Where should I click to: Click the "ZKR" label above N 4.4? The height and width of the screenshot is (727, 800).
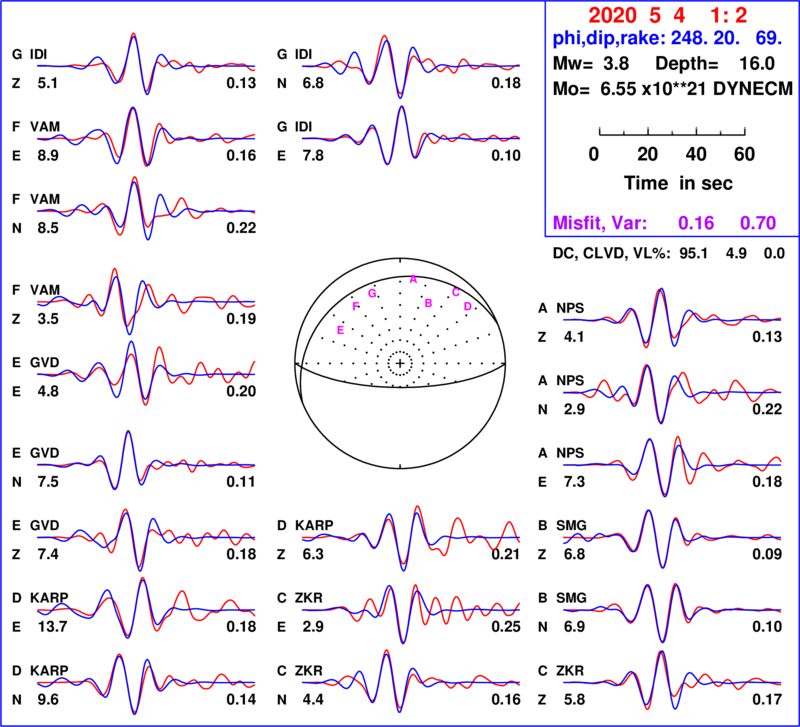(x=308, y=670)
